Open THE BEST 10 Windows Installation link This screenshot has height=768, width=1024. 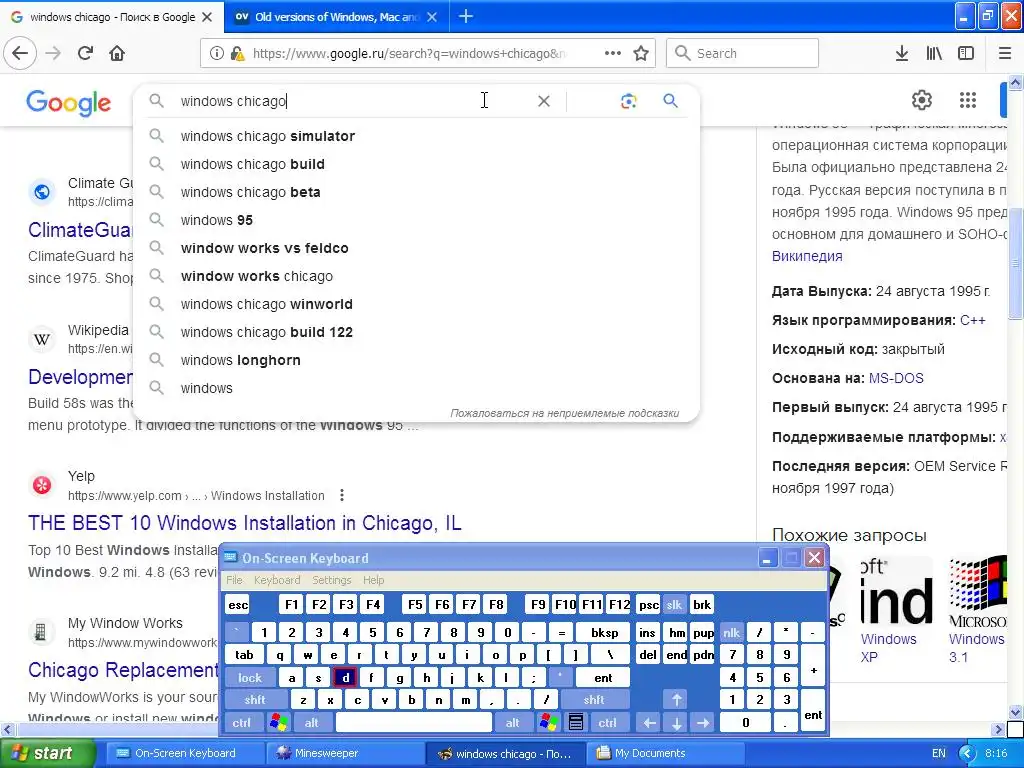click(x=244, y=523)
